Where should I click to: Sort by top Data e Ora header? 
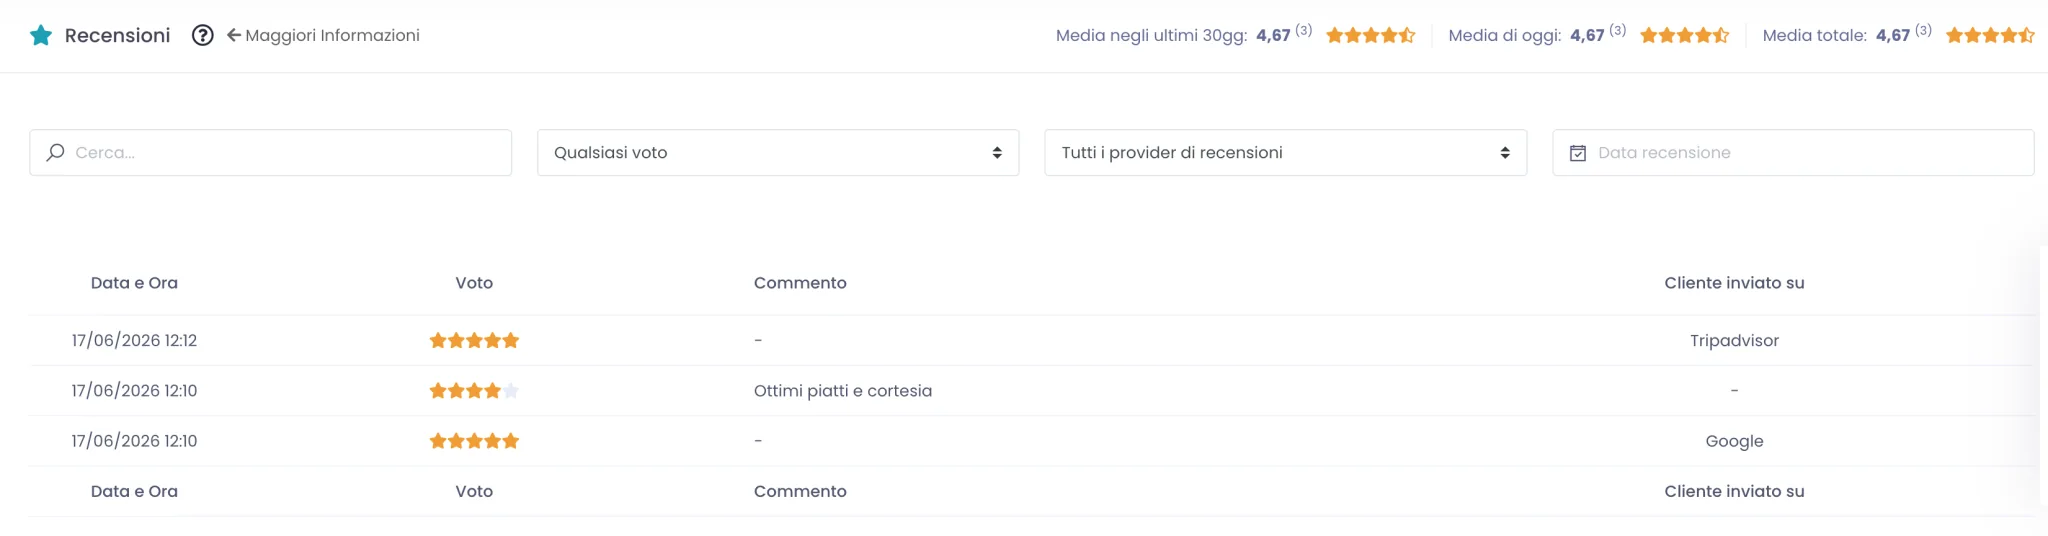(134, 283)
